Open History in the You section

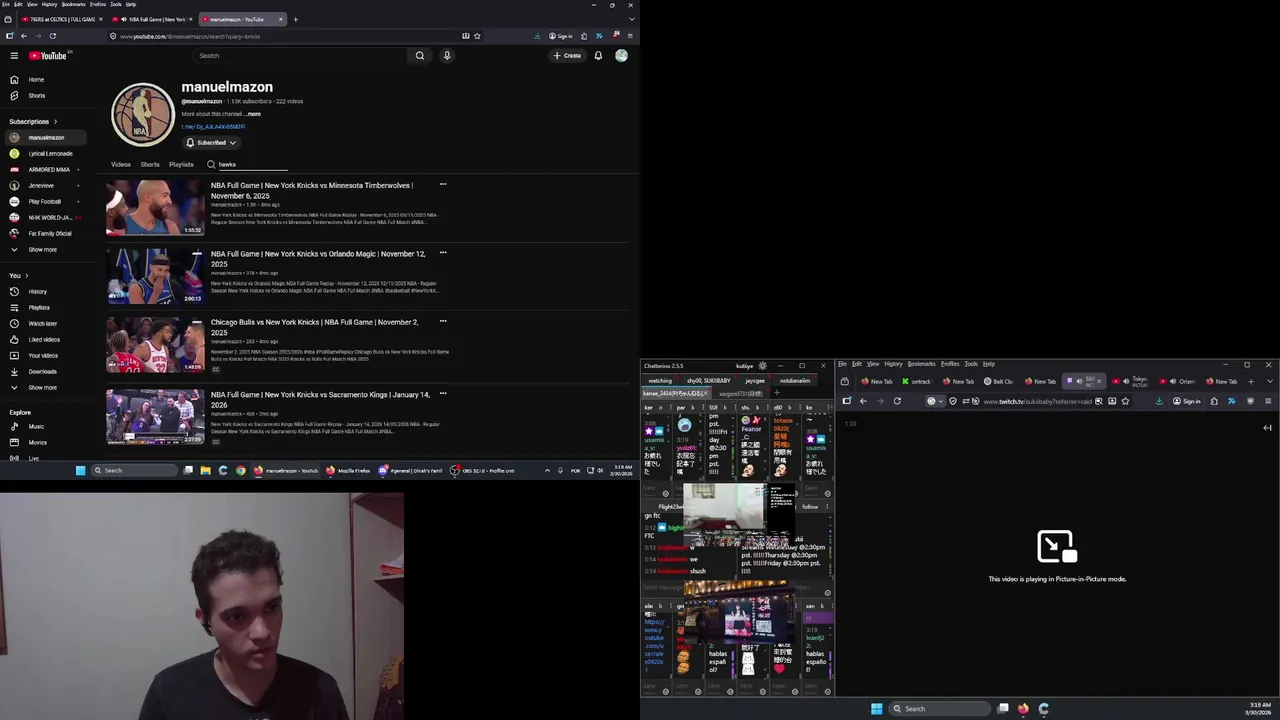tap(37, 292)
